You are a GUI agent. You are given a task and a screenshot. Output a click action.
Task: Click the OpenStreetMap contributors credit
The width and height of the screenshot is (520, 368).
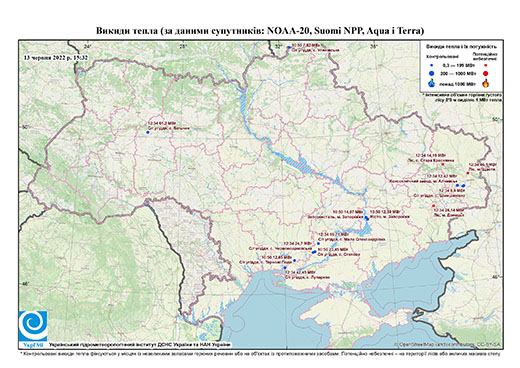coord(448,344)
